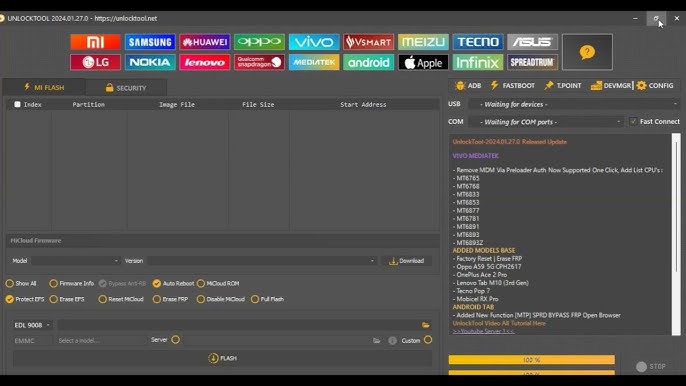
Task: Open the MiCloud Firmware Model dropdown
Action: [76, 261]
